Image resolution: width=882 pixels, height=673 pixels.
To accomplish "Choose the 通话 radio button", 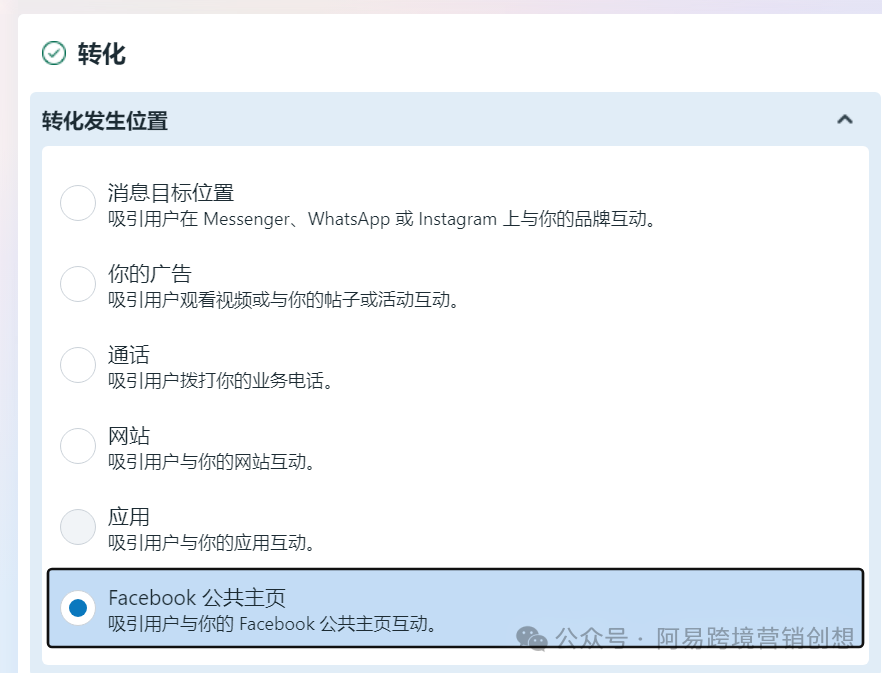I will [78, 365].
